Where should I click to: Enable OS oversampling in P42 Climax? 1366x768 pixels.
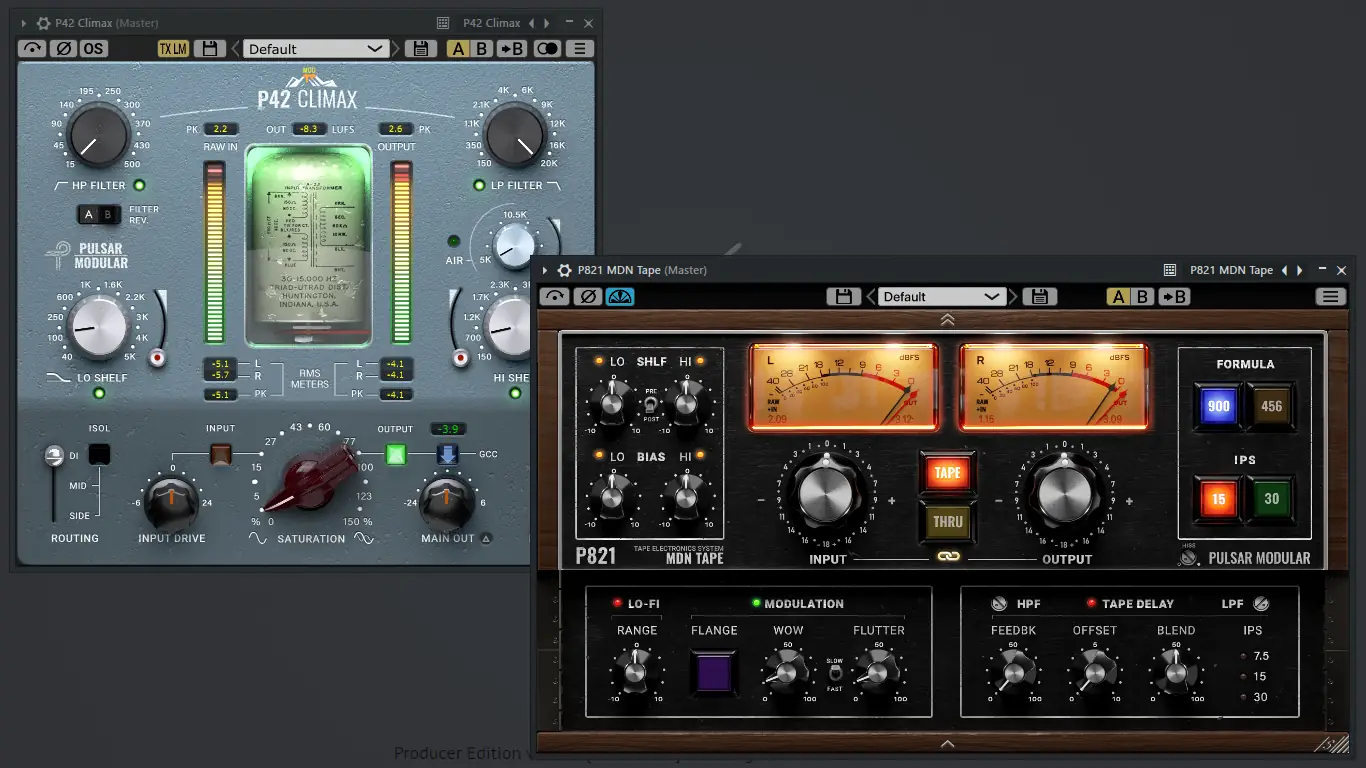coord(93,48)
